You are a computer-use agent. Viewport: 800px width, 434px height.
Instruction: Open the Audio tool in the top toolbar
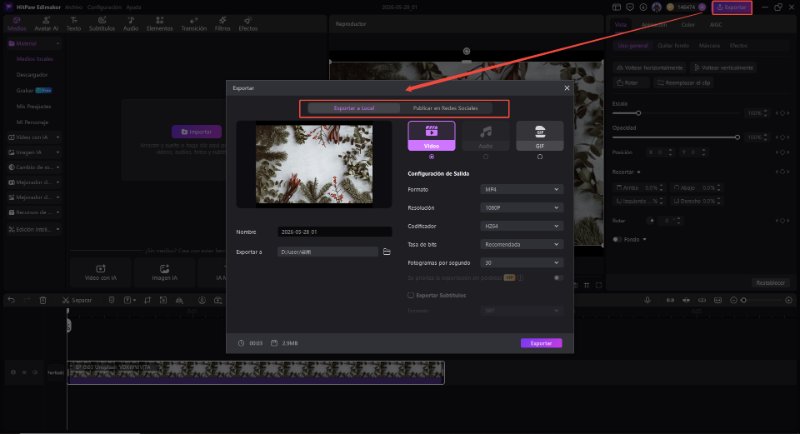click(x=131, y=24)
